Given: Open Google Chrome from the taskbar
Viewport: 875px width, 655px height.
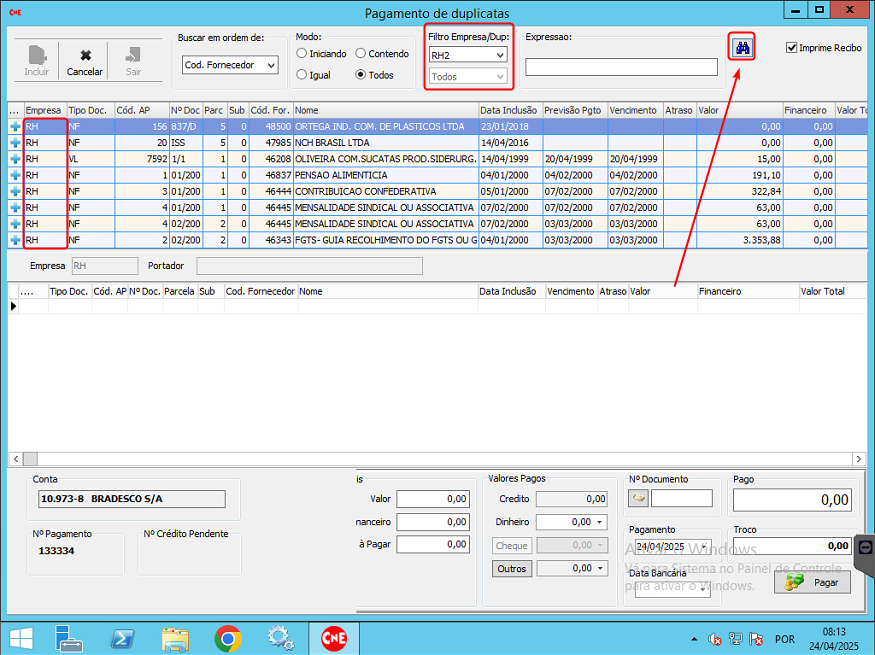Looking at the screenshot, I should pyautogui.click(x=228, y=638).
